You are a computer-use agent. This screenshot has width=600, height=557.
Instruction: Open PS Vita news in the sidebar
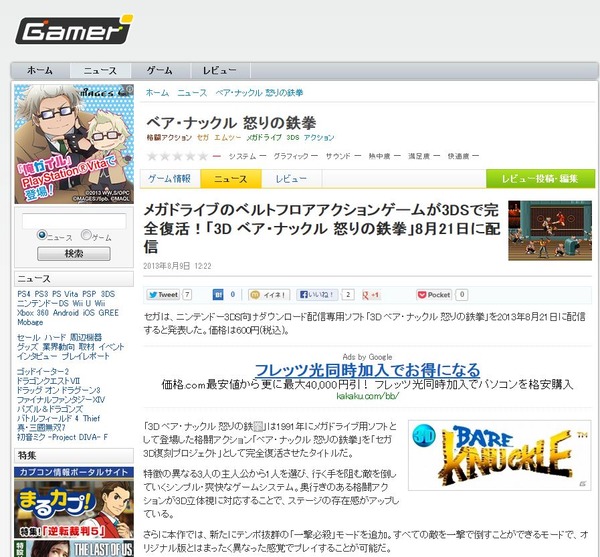click(65, 294)
